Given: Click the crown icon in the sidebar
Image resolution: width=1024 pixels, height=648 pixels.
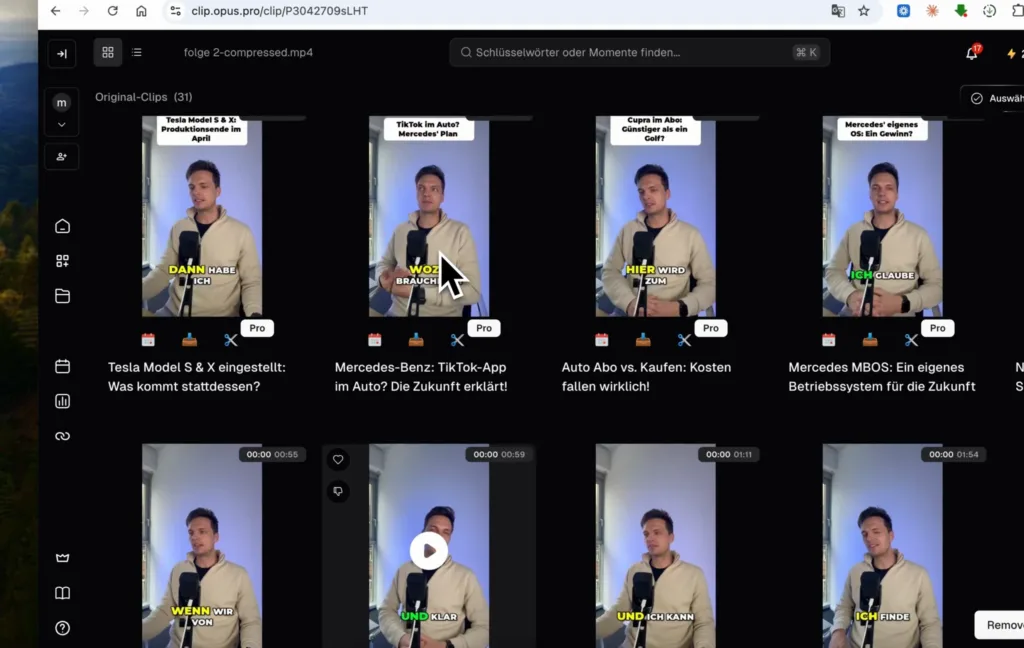Looking at the screenshot, I should [63, 558].
